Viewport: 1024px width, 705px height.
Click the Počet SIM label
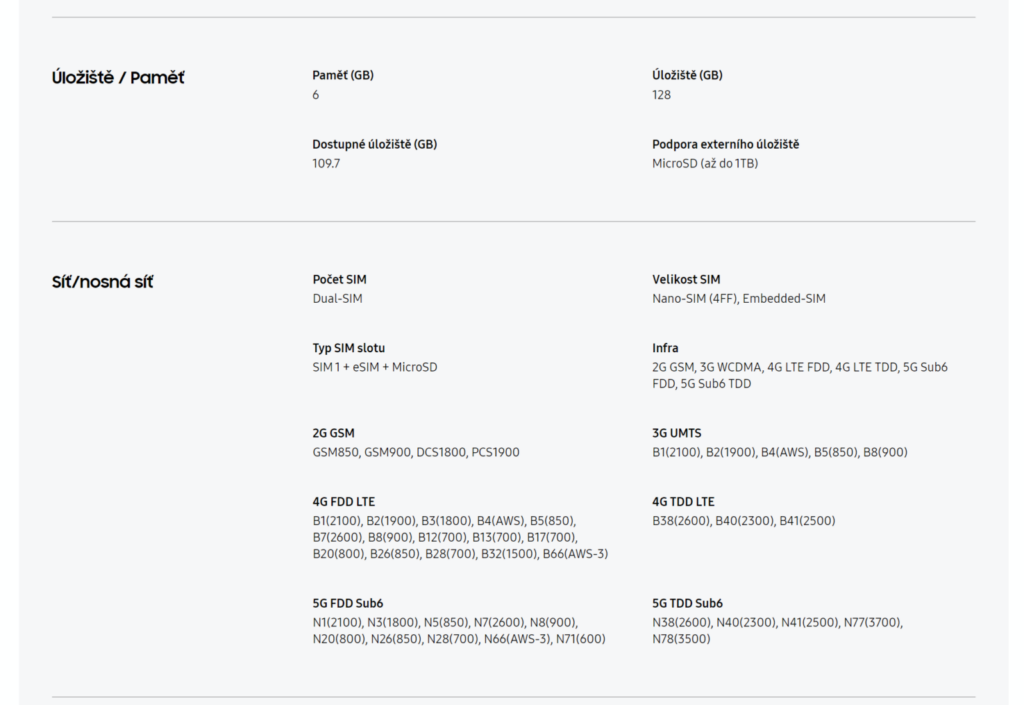pos(340,279)
